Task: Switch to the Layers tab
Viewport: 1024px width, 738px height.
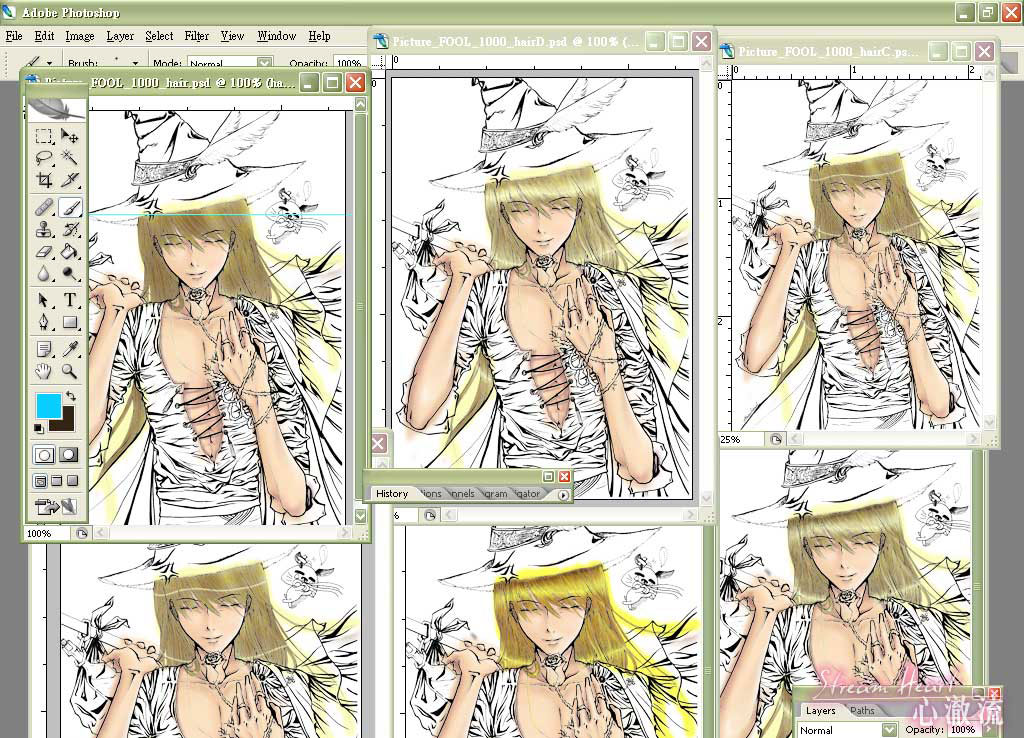Action: tap(820, 711)
